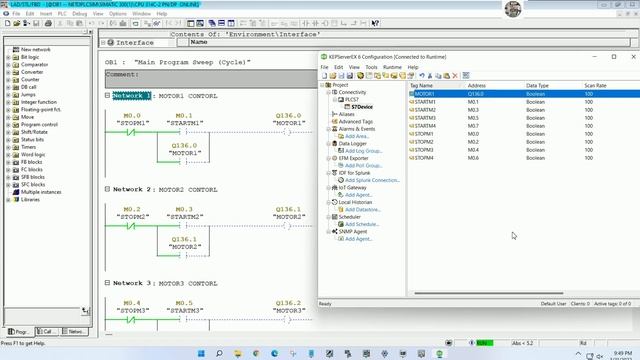Select Advanced Tags in project tree
This screenshot has width=640, height=360.
tap(356, 122)
